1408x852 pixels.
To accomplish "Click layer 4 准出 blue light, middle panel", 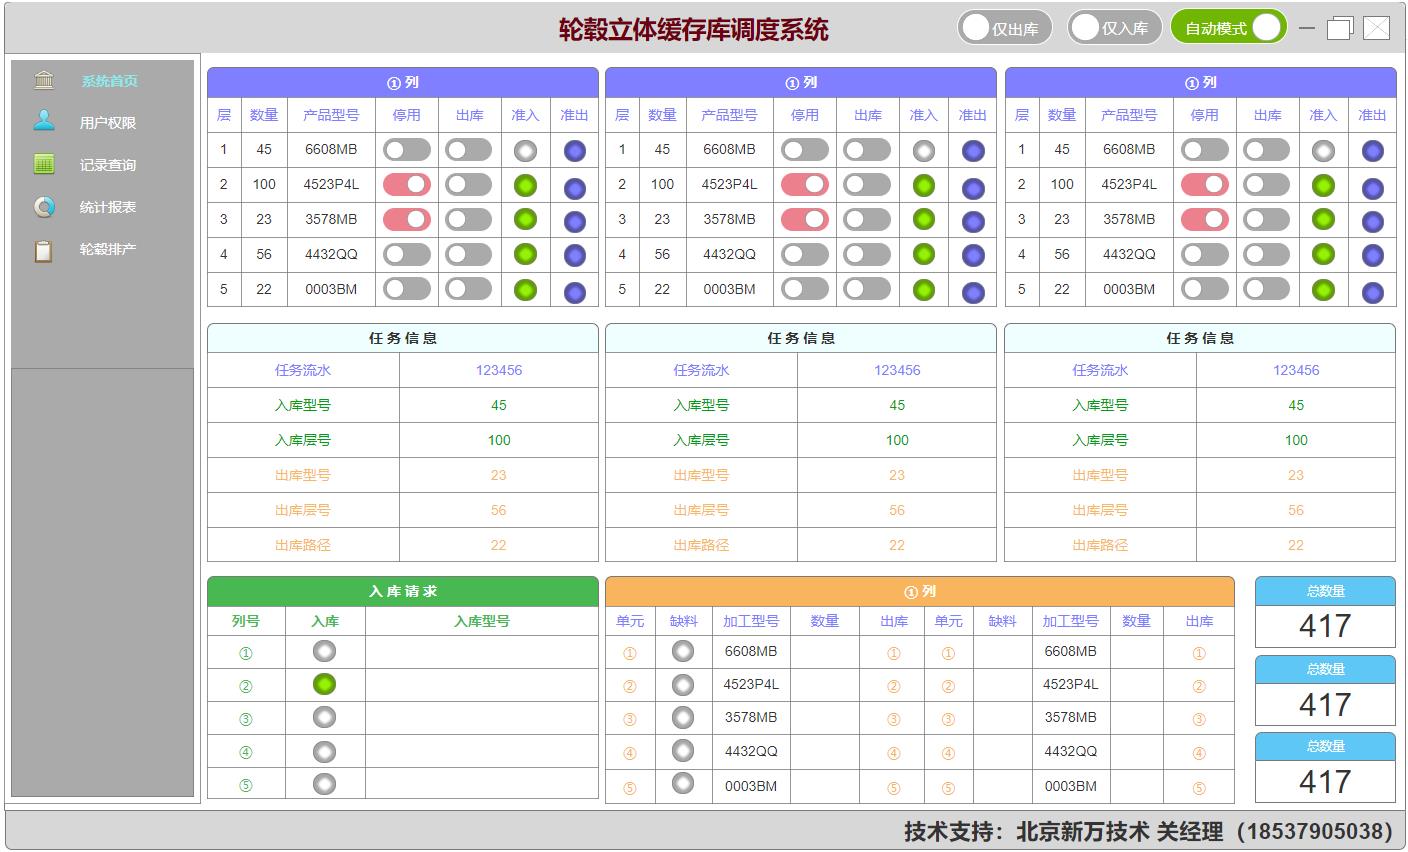I will (973, 256).
